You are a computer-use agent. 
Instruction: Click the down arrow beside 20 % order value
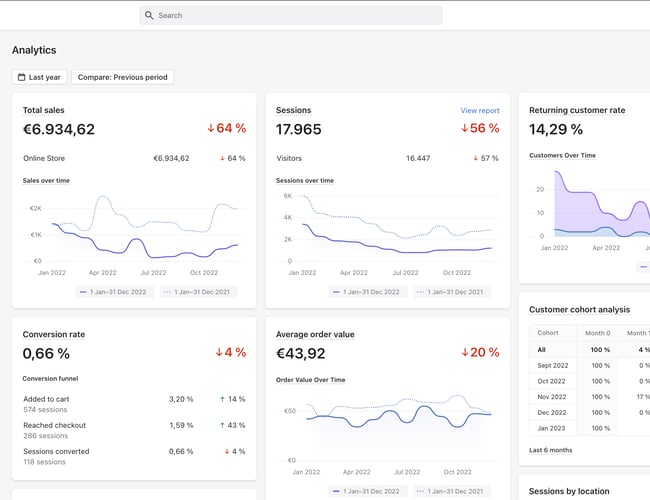(x=465, y=352)
